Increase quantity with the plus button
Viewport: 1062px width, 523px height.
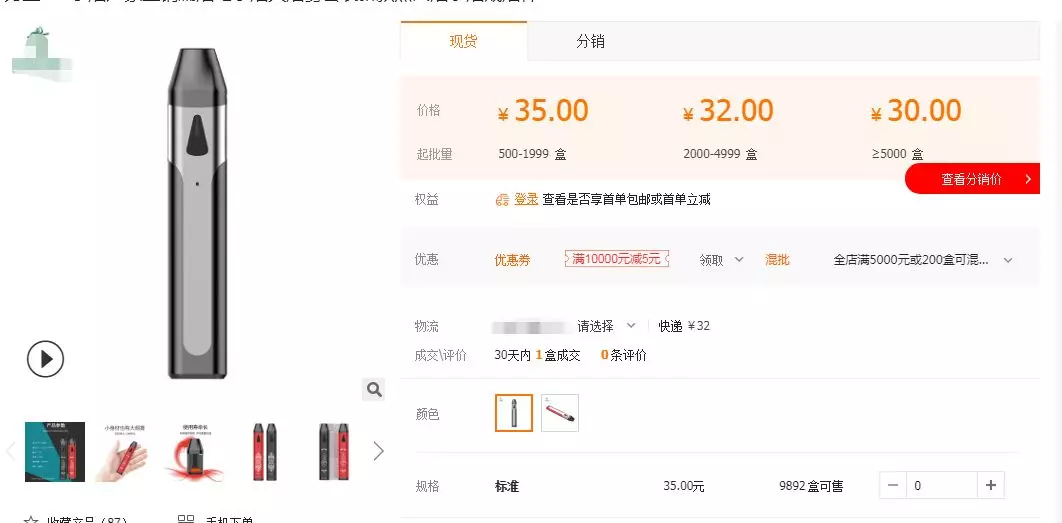point(991,485)
